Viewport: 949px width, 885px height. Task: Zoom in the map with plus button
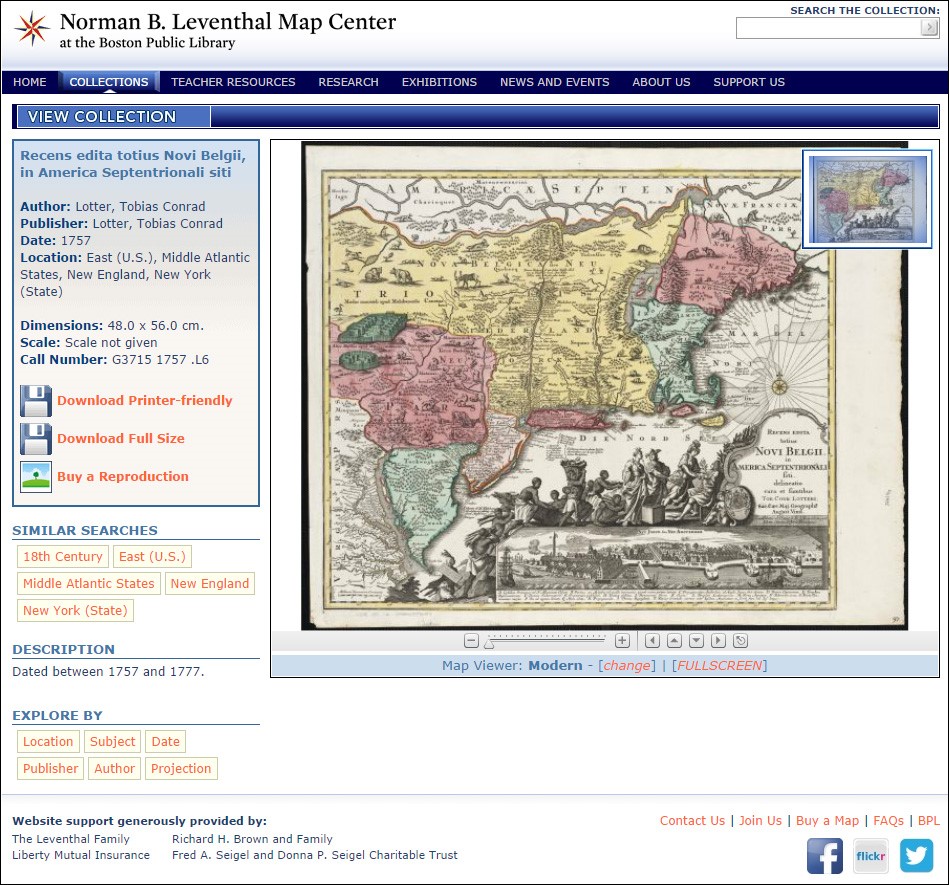(x=622, y=641)
